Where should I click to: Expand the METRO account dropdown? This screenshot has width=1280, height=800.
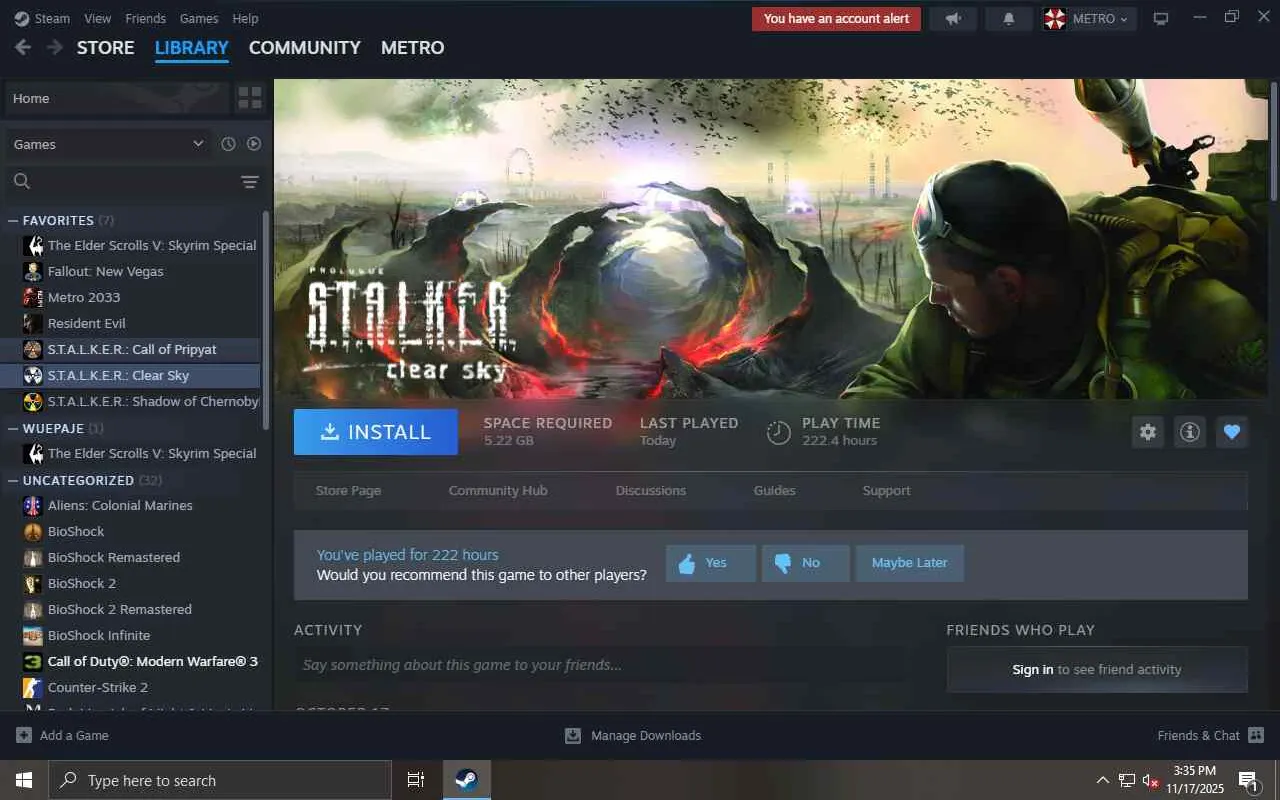tap(1088, 19)
